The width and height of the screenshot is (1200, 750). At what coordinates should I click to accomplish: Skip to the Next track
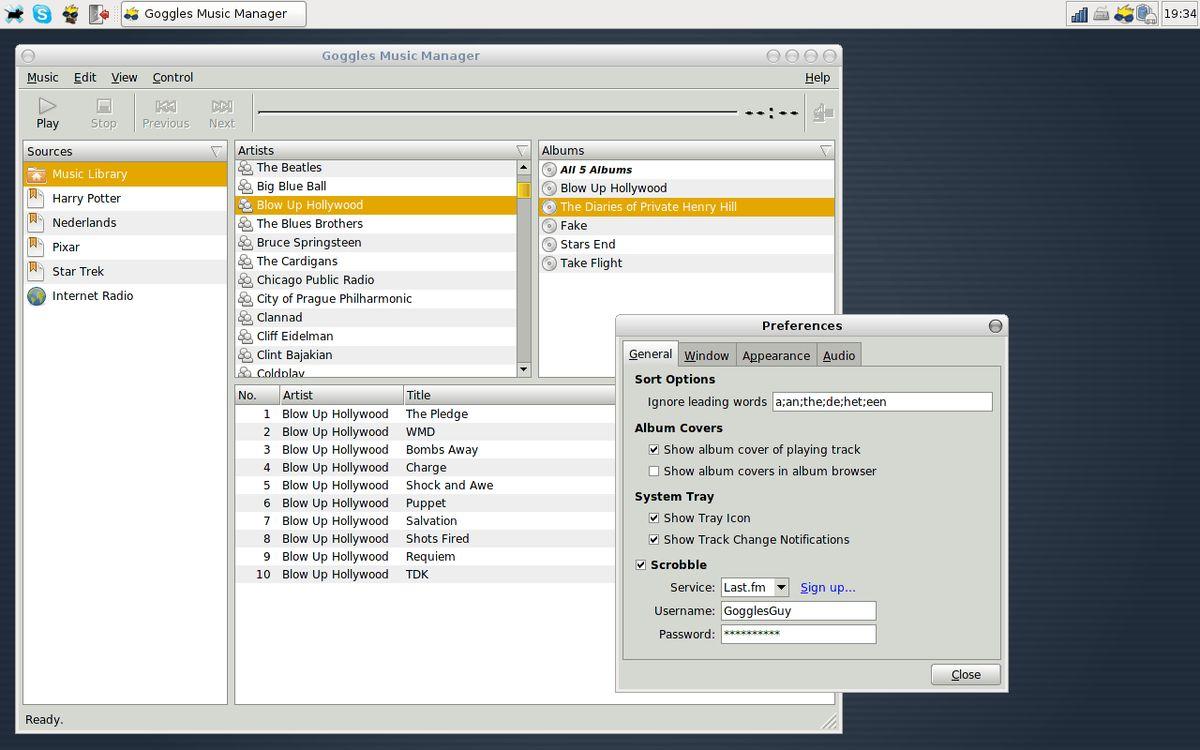[222, 113]
